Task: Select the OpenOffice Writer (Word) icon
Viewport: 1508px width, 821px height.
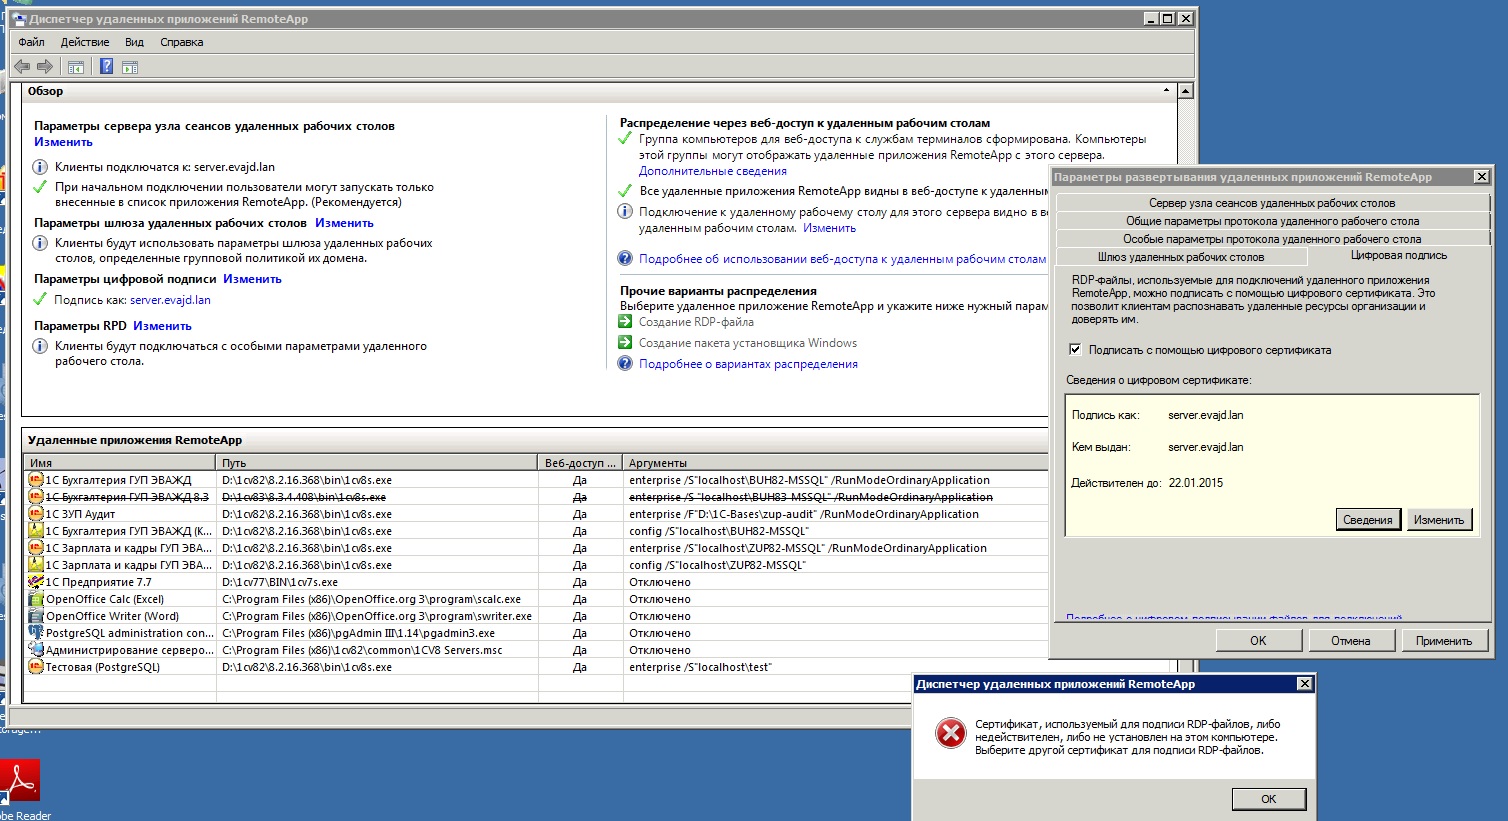Action: 36,616
